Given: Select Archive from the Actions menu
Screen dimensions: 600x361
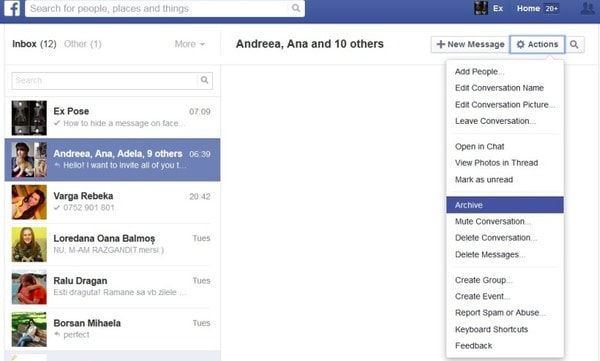Looking at the screenshot, I should [x=505, y=205].
